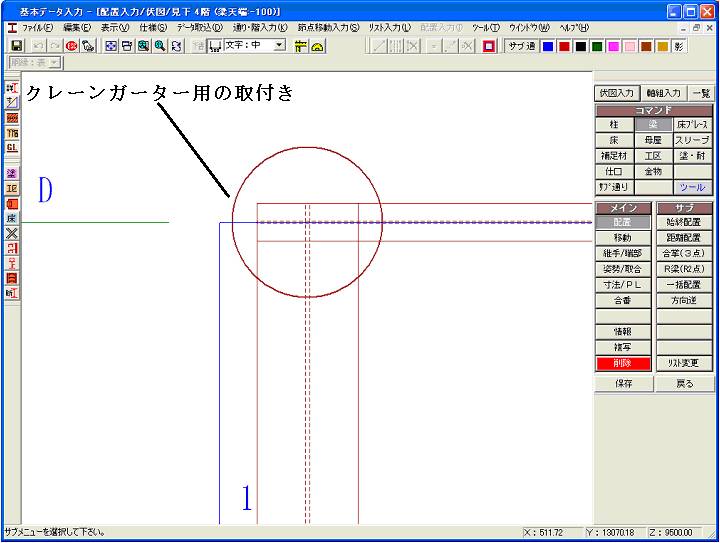Select the 一覧 mode button
720x543 pixels.
[701, 93]
